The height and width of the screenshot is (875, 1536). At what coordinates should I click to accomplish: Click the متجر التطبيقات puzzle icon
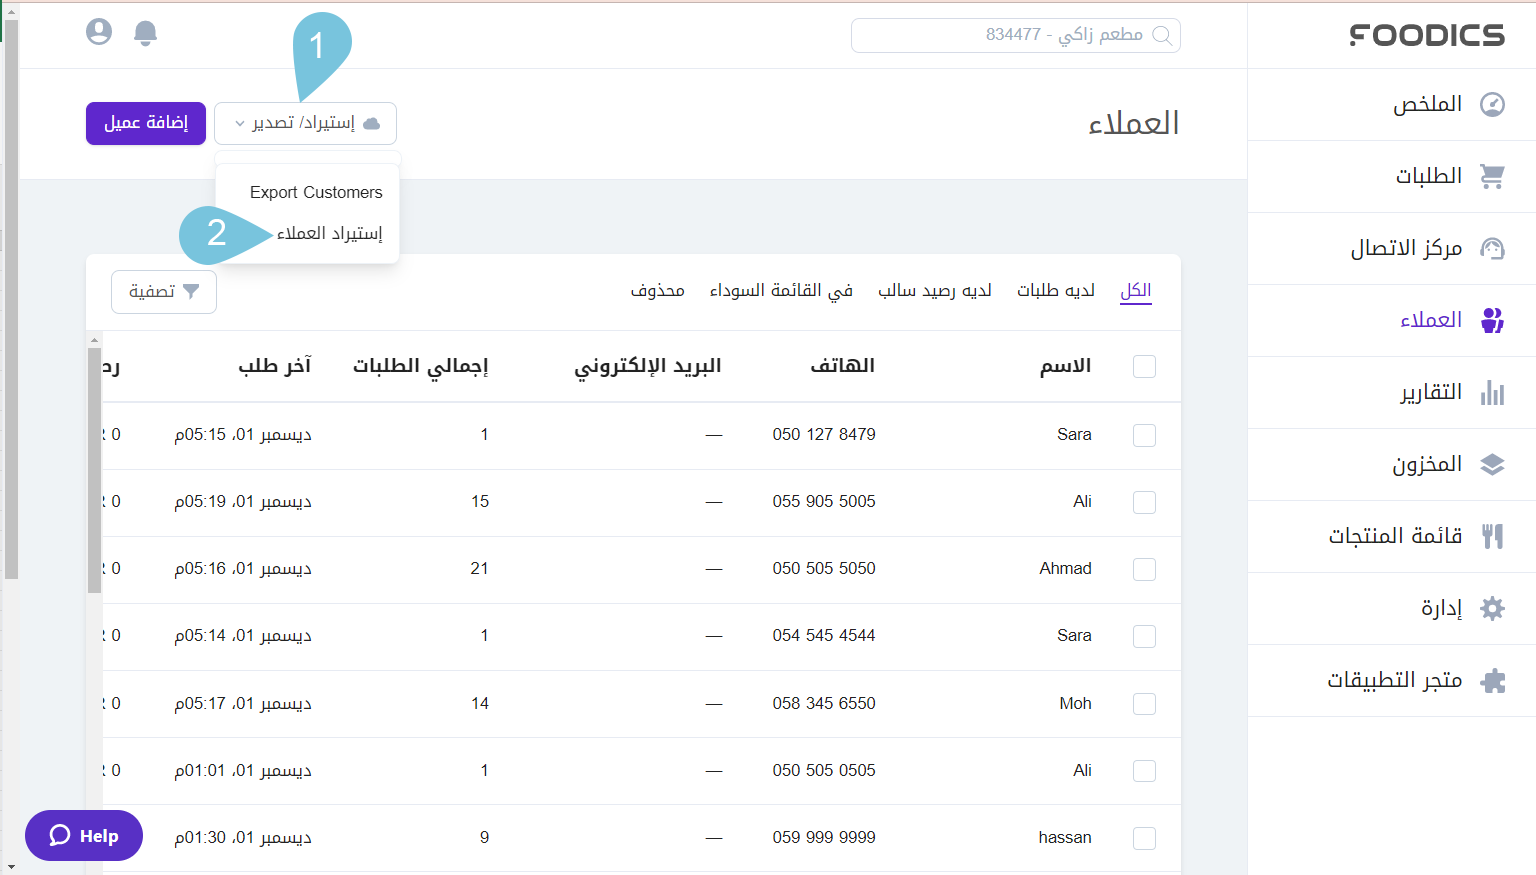point(1494,680)
